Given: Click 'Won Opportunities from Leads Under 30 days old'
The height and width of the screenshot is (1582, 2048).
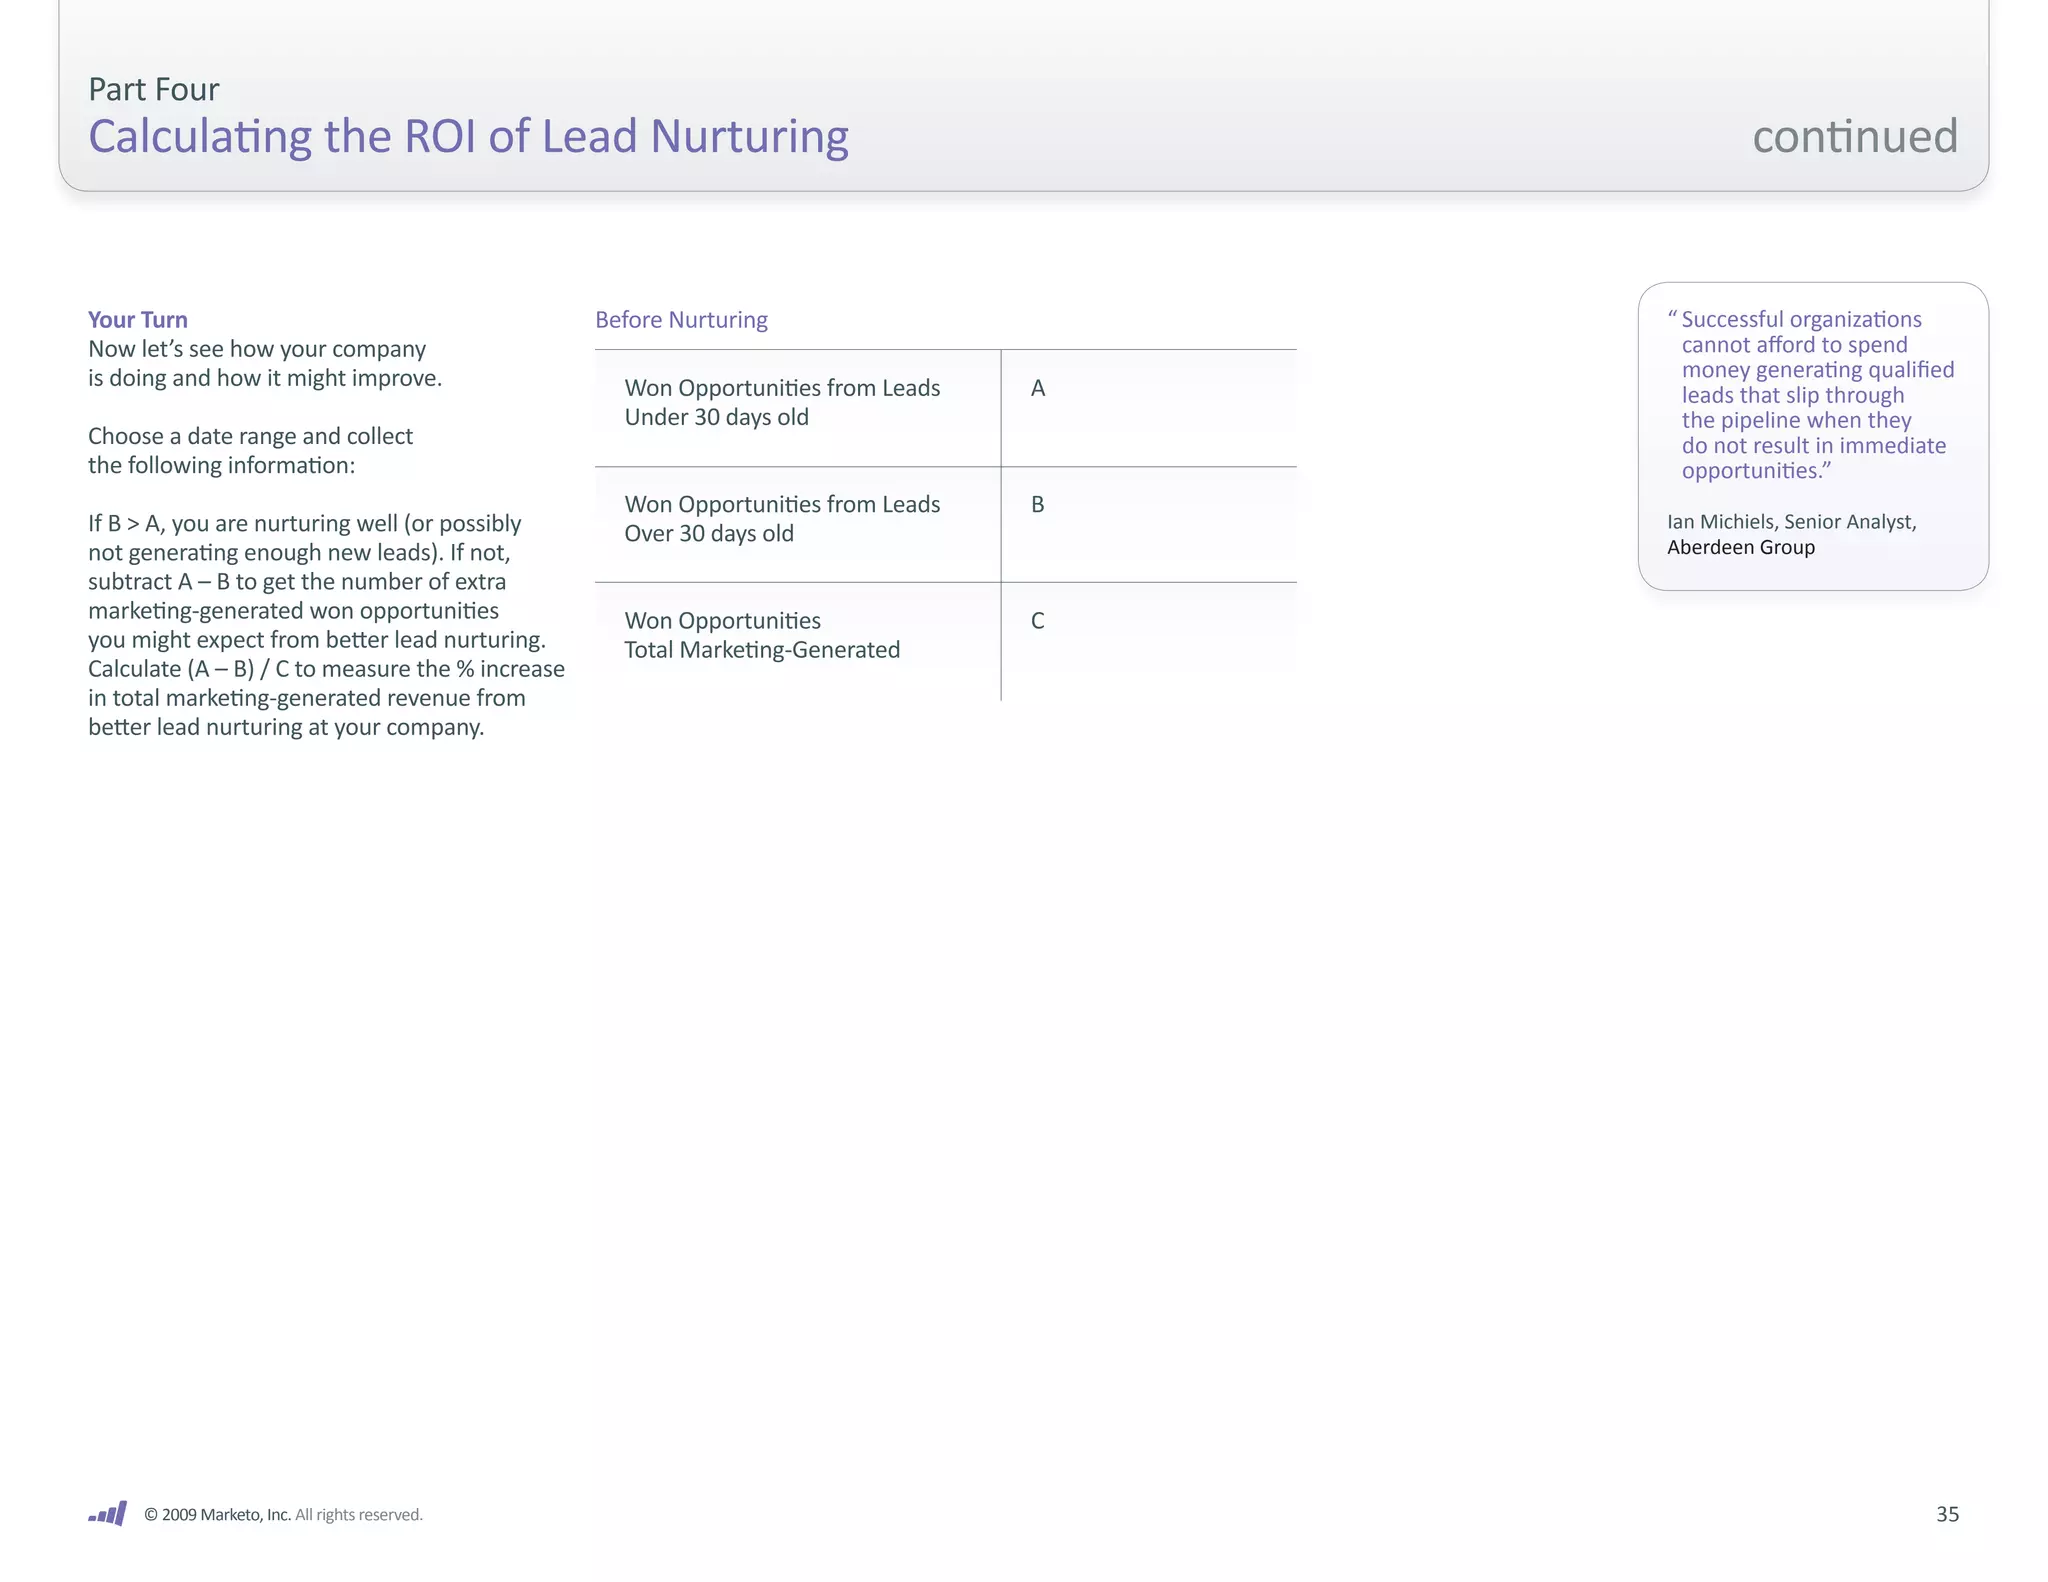Looking at the screenshot, I should pos(782,402).
